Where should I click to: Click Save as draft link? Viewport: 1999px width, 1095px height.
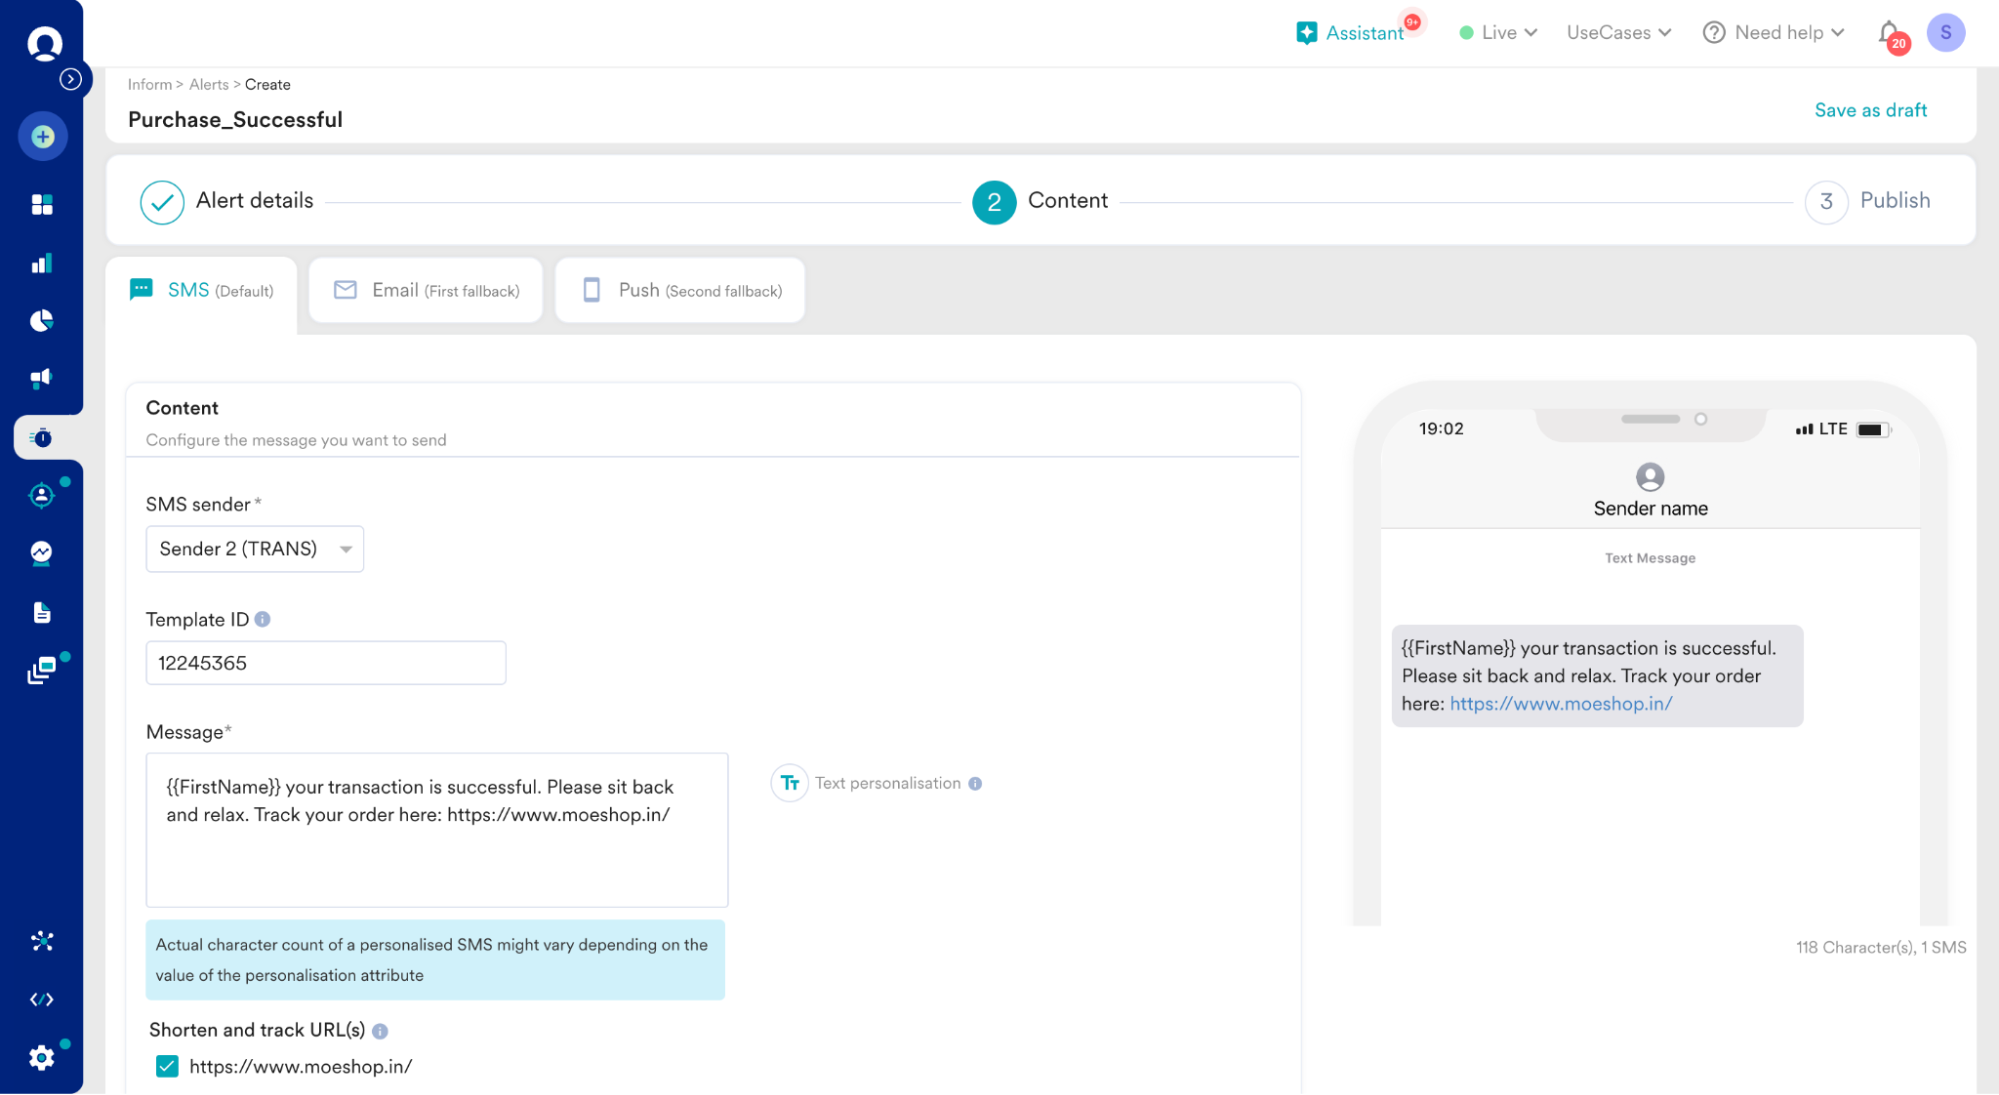(1870, 110)
